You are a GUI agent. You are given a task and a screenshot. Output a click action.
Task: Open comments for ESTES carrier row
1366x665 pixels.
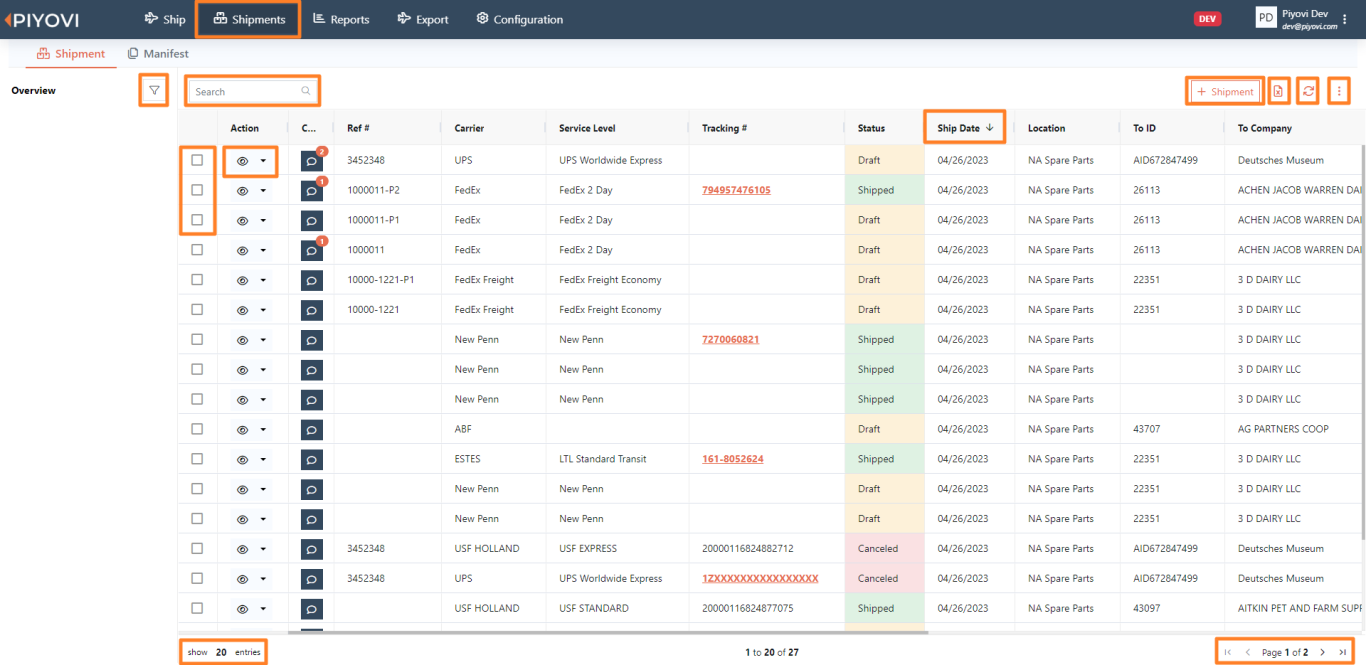click(312, 459)
